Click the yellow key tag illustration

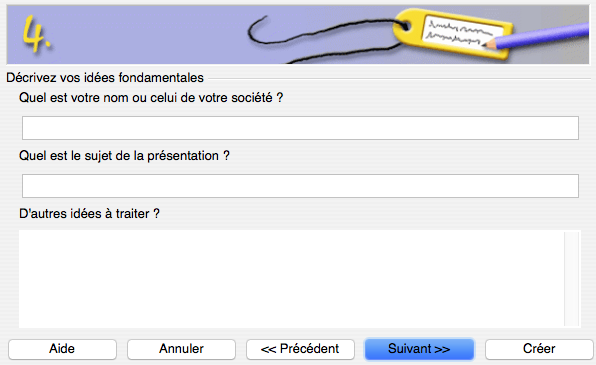452,33
